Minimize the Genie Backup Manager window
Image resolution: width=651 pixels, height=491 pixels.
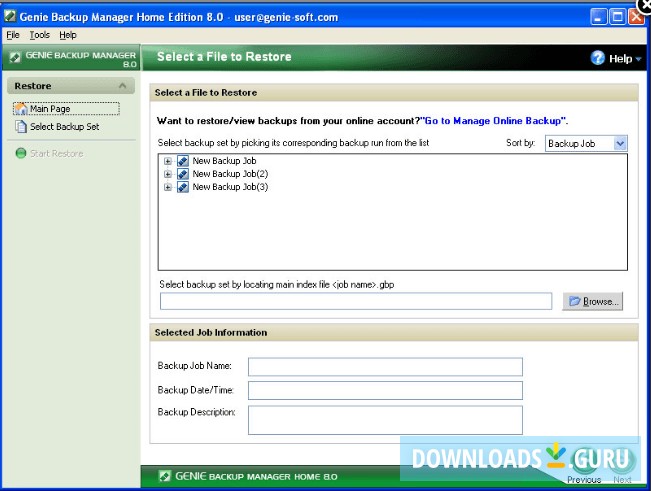598,17
